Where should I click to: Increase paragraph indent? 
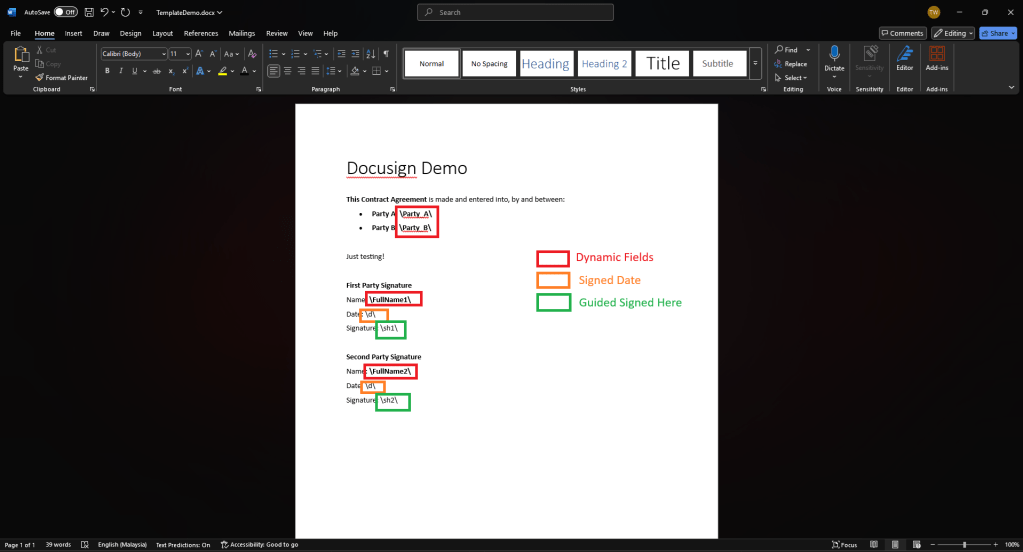point(355,54)
